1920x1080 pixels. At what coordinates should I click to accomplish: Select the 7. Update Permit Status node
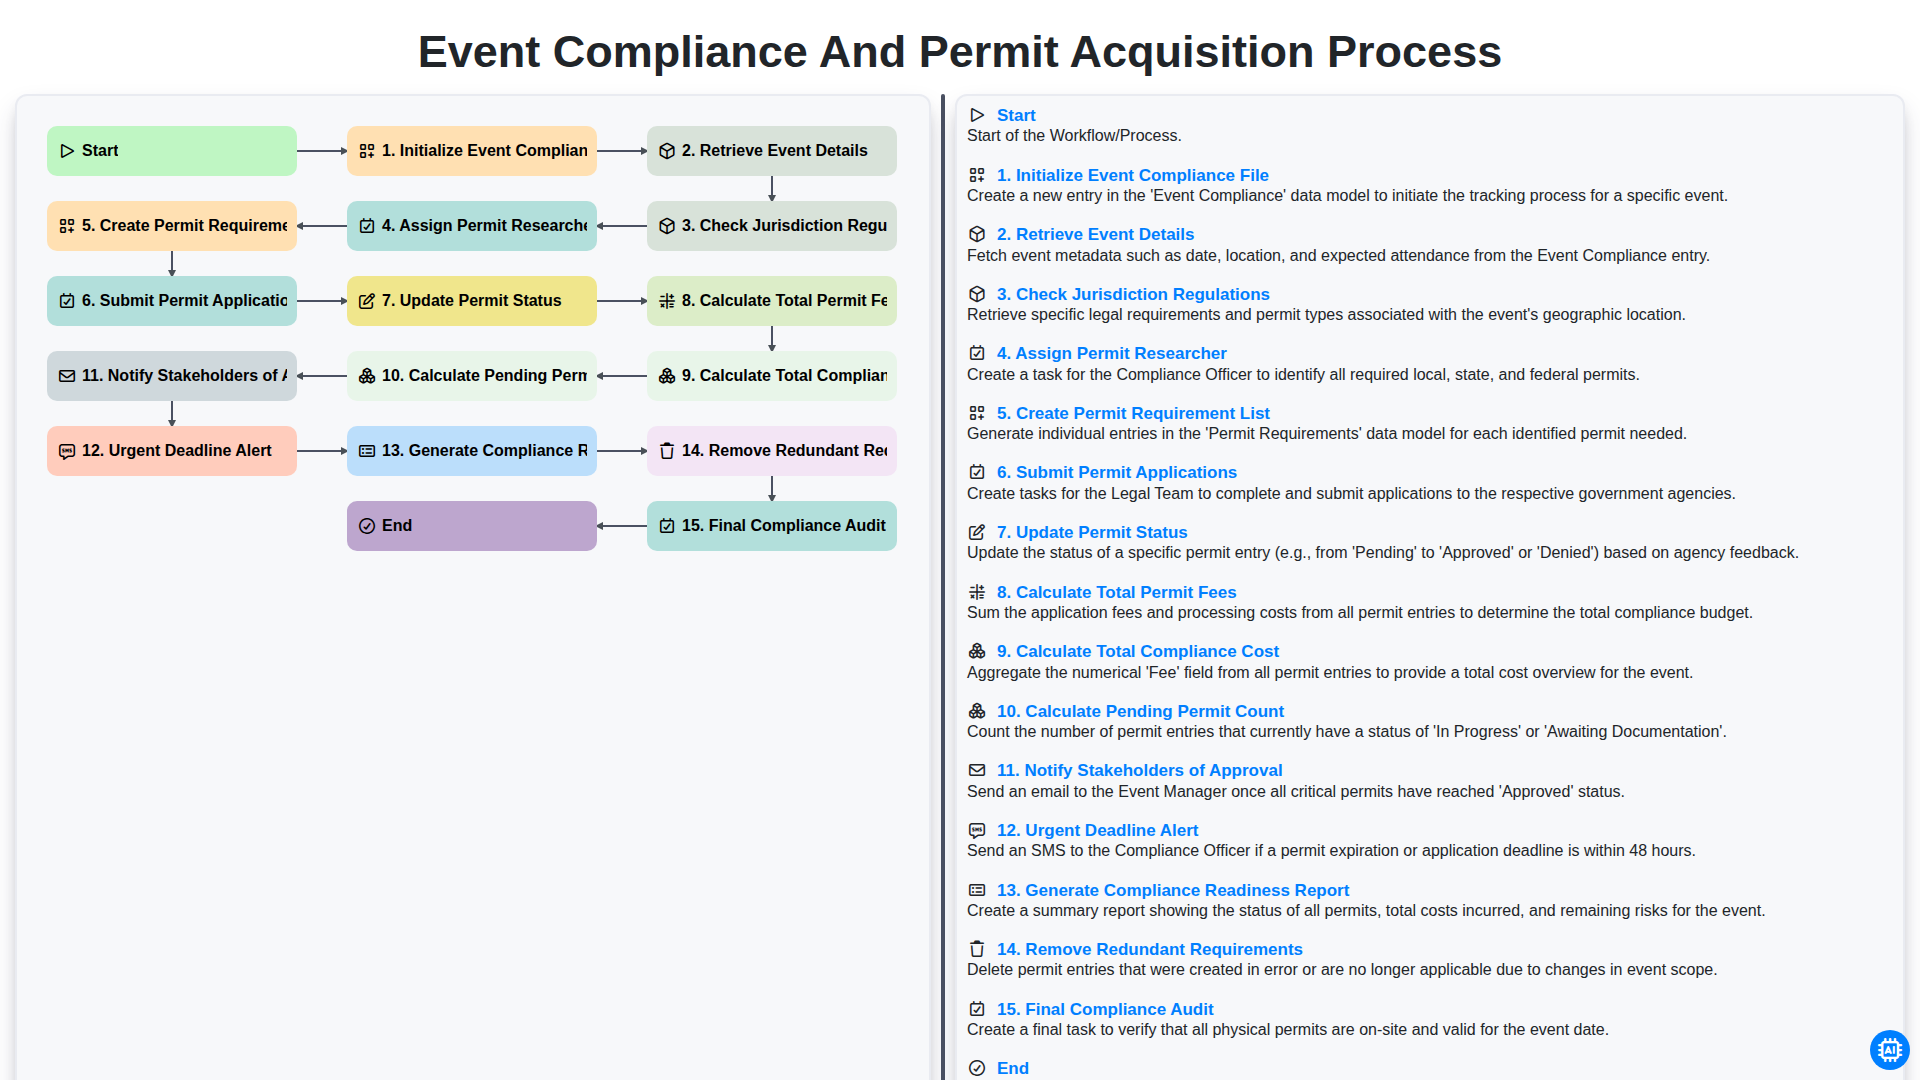tap(472, 301)
